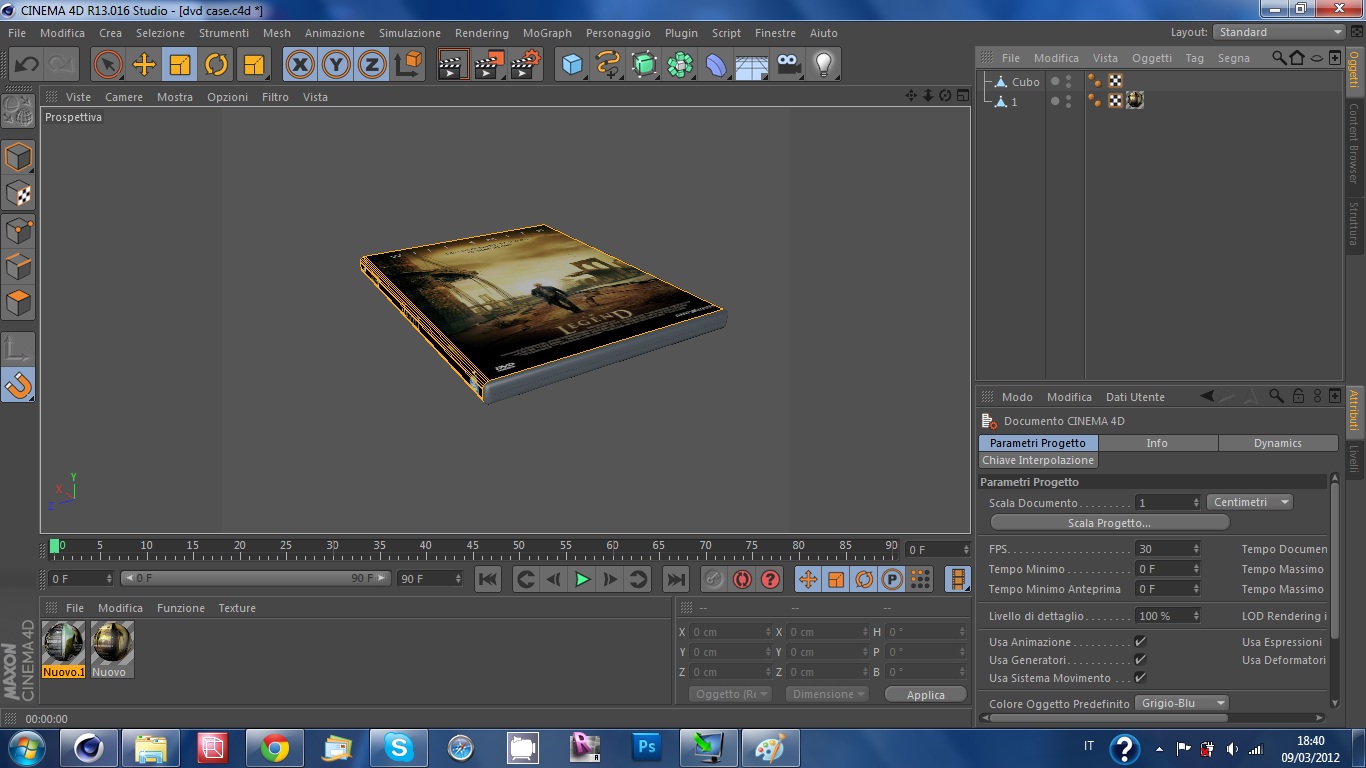Expand the Layout Standard dropdown
This screenshot has height=768, width=1366.
click(x=1280, y=32)
